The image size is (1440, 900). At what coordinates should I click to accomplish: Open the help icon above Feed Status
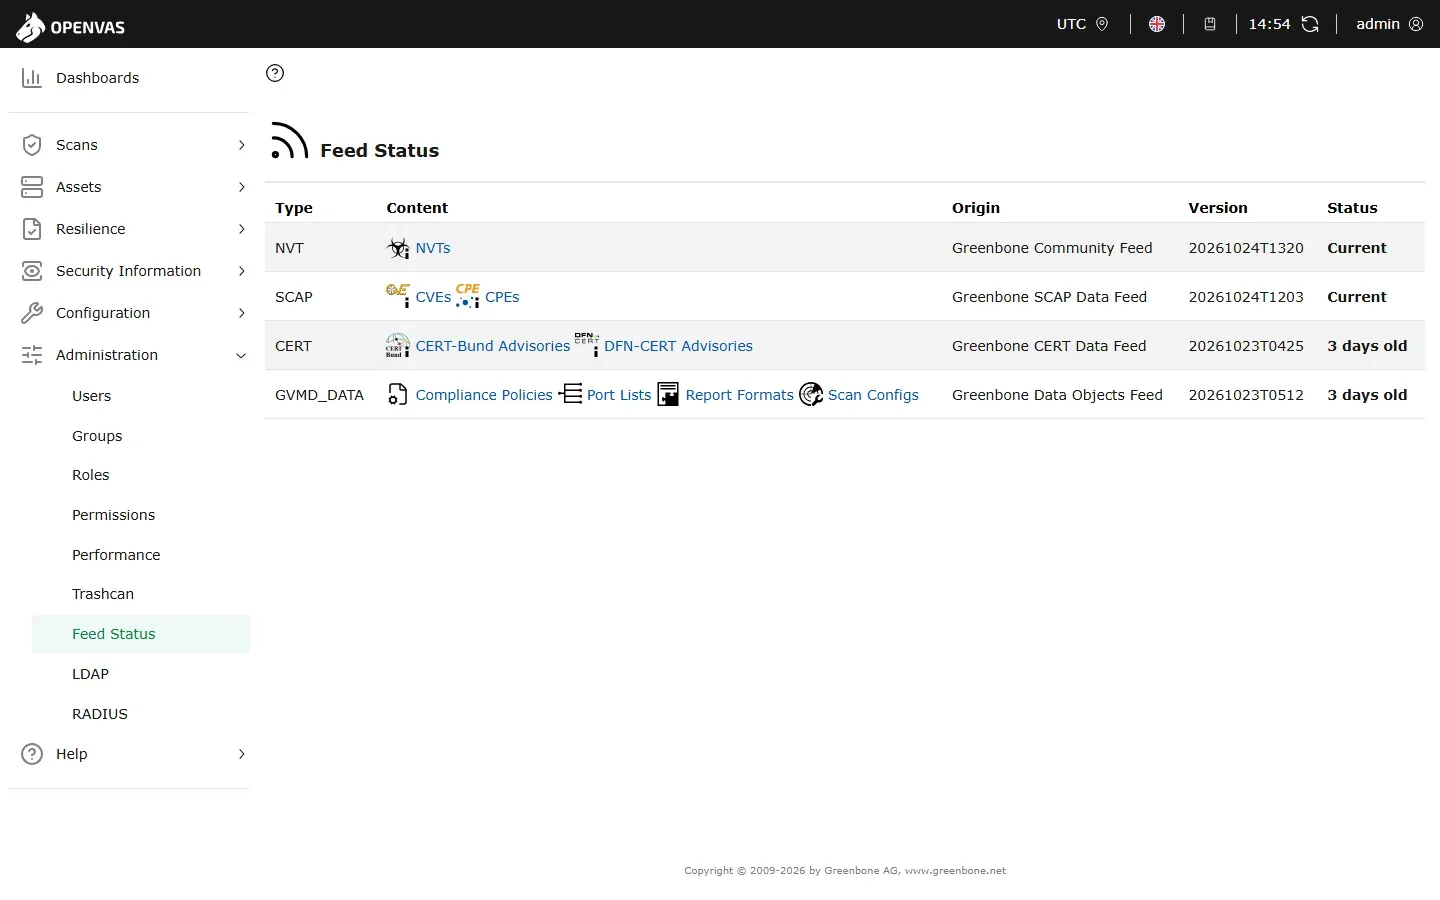[x=275, y=73]
